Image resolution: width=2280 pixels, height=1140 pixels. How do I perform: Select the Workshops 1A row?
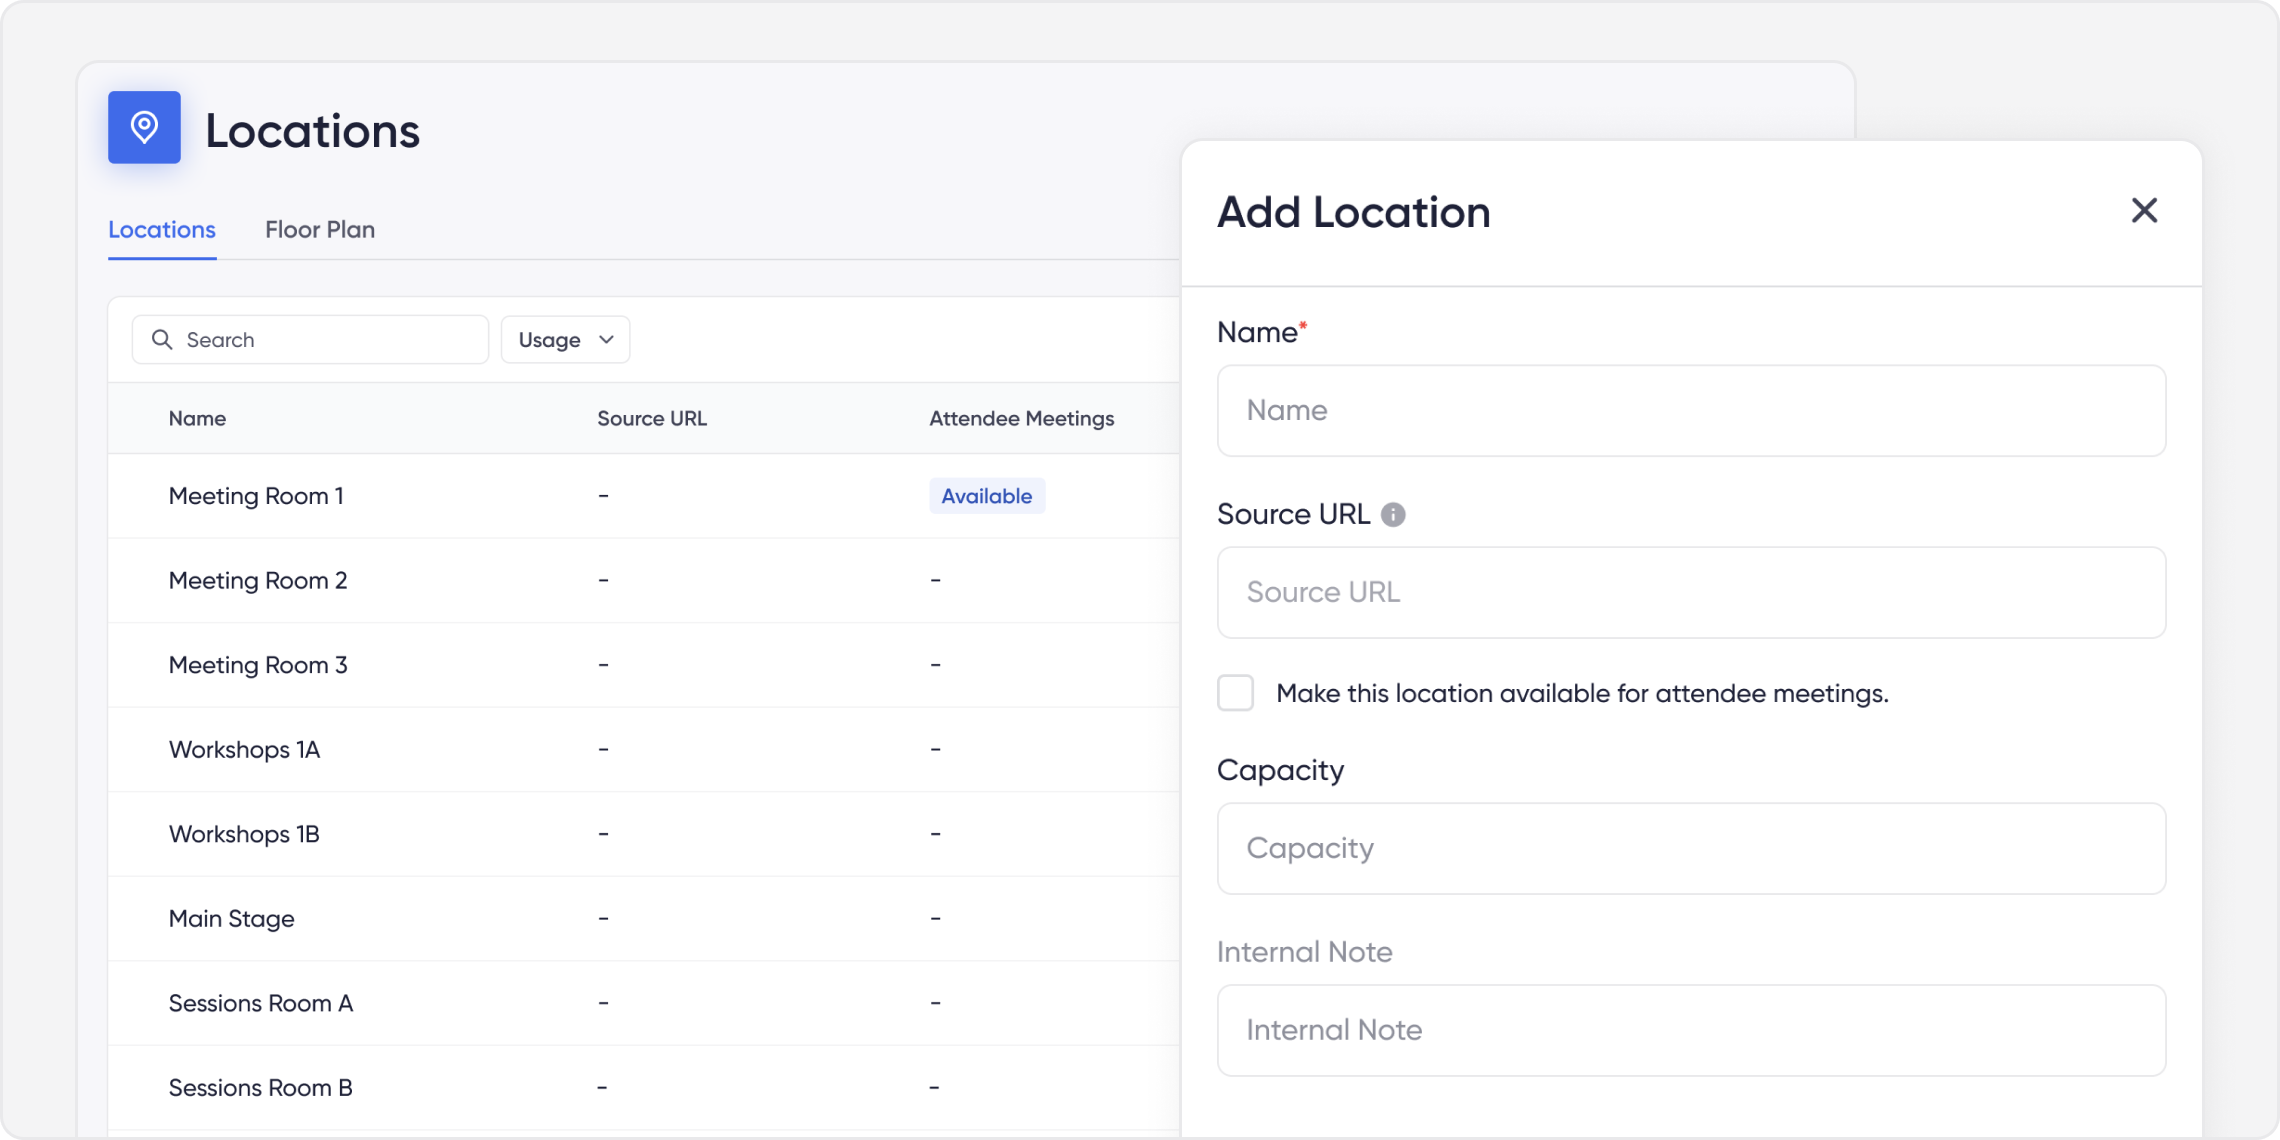[x=644, y=750]
